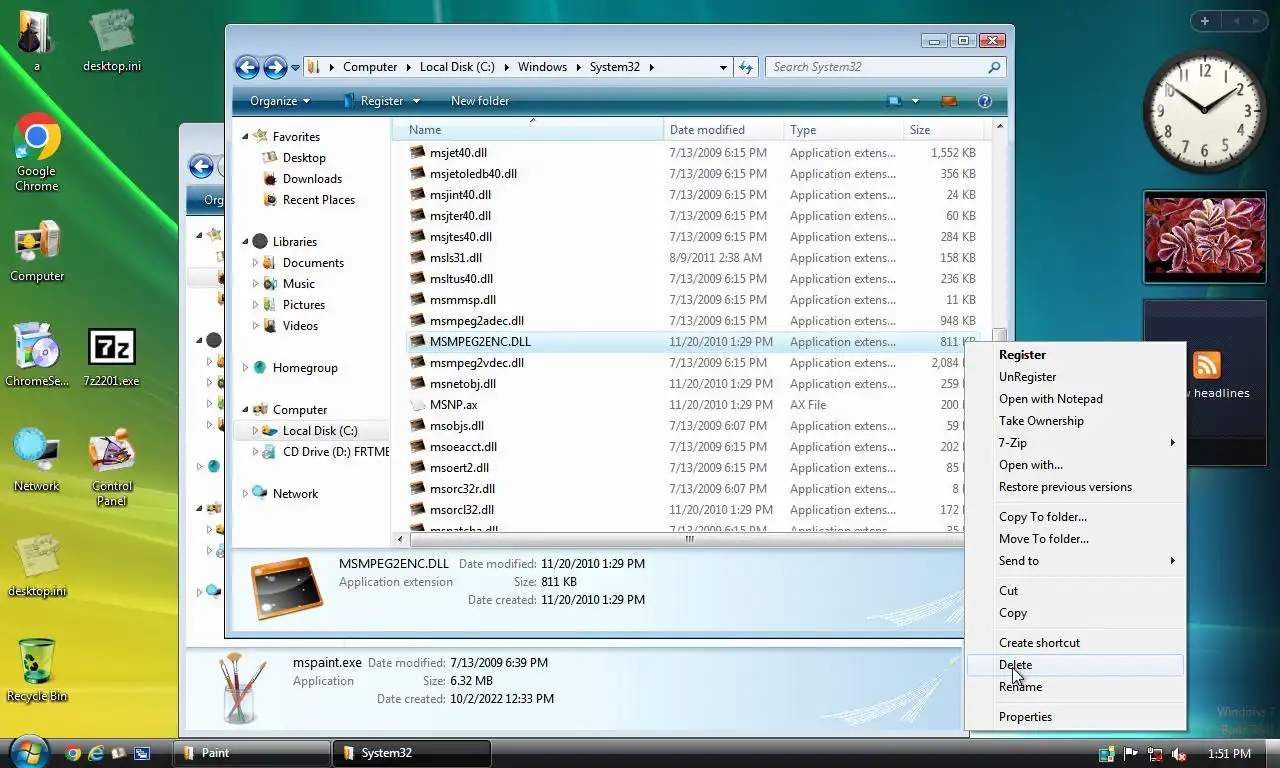
Task: Click Local Disk (C:) breadcrumb segment
Action: pos(457,67)
